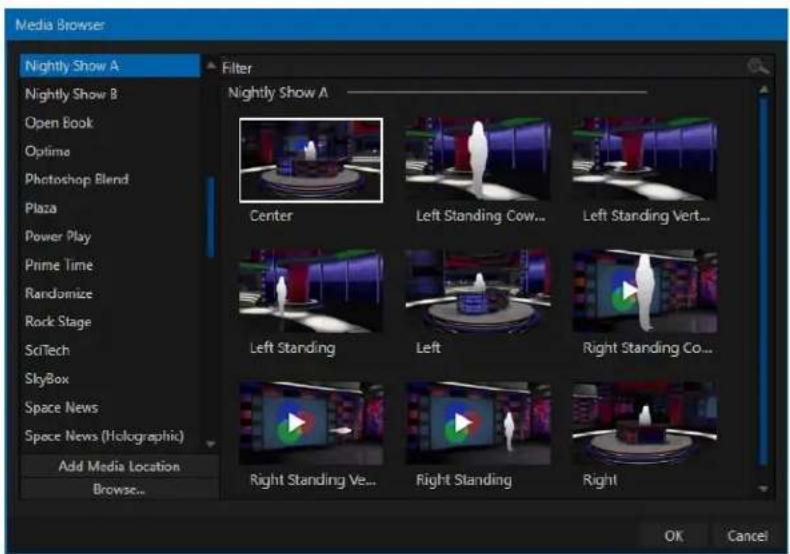Click the Media Browser title bar text

pyautogui.click(x=59, y=25)
